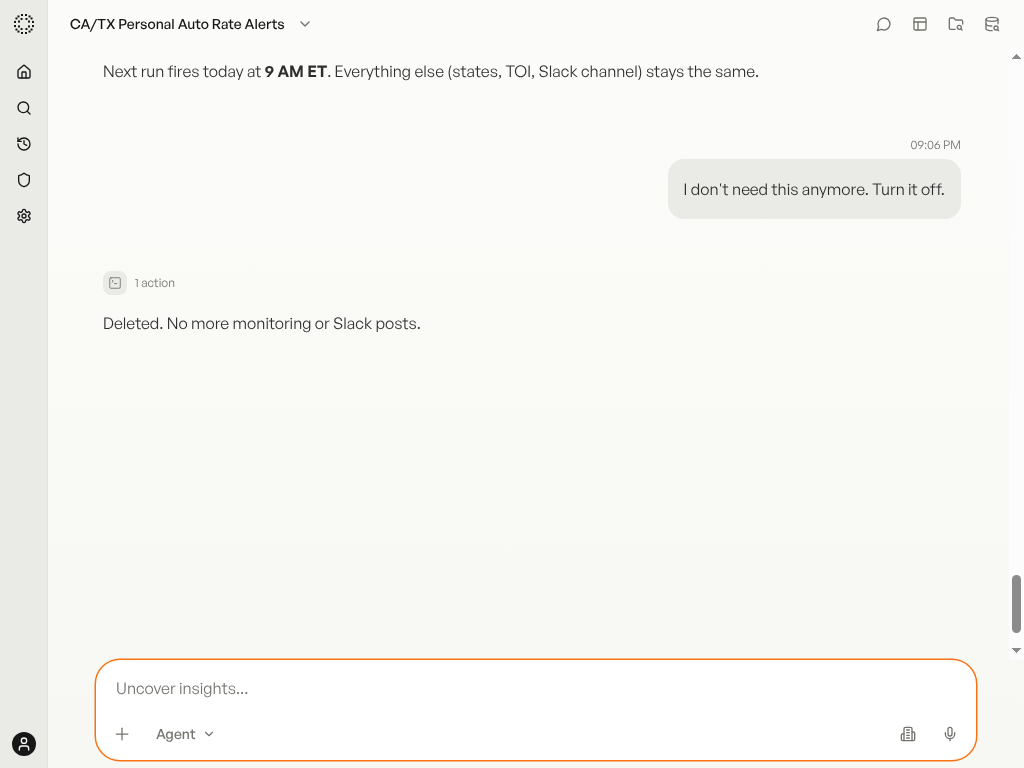Focus the Uncover insights input field
This screenshot has width=1024, height=768.
click(x=536, y=688)
